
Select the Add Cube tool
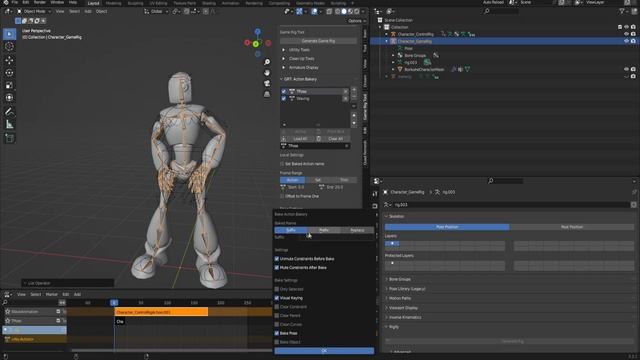(9, 138)
